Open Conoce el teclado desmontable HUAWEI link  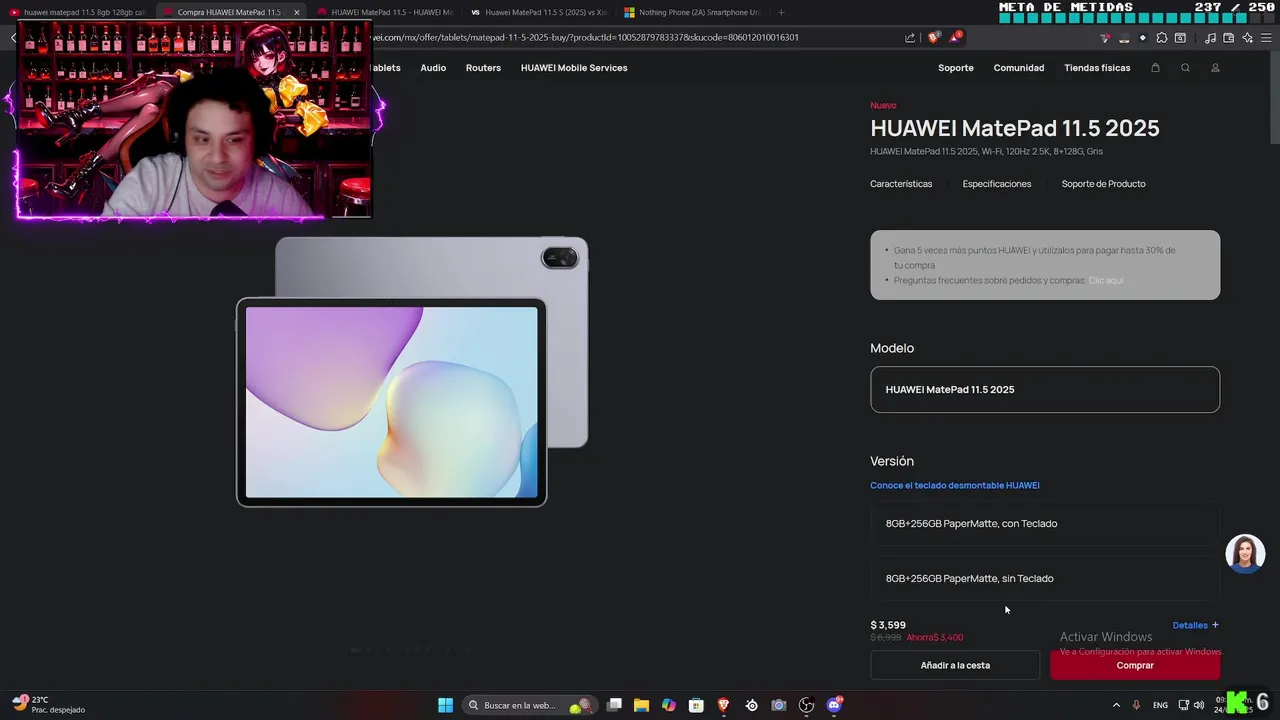click(x=955, y=485)
